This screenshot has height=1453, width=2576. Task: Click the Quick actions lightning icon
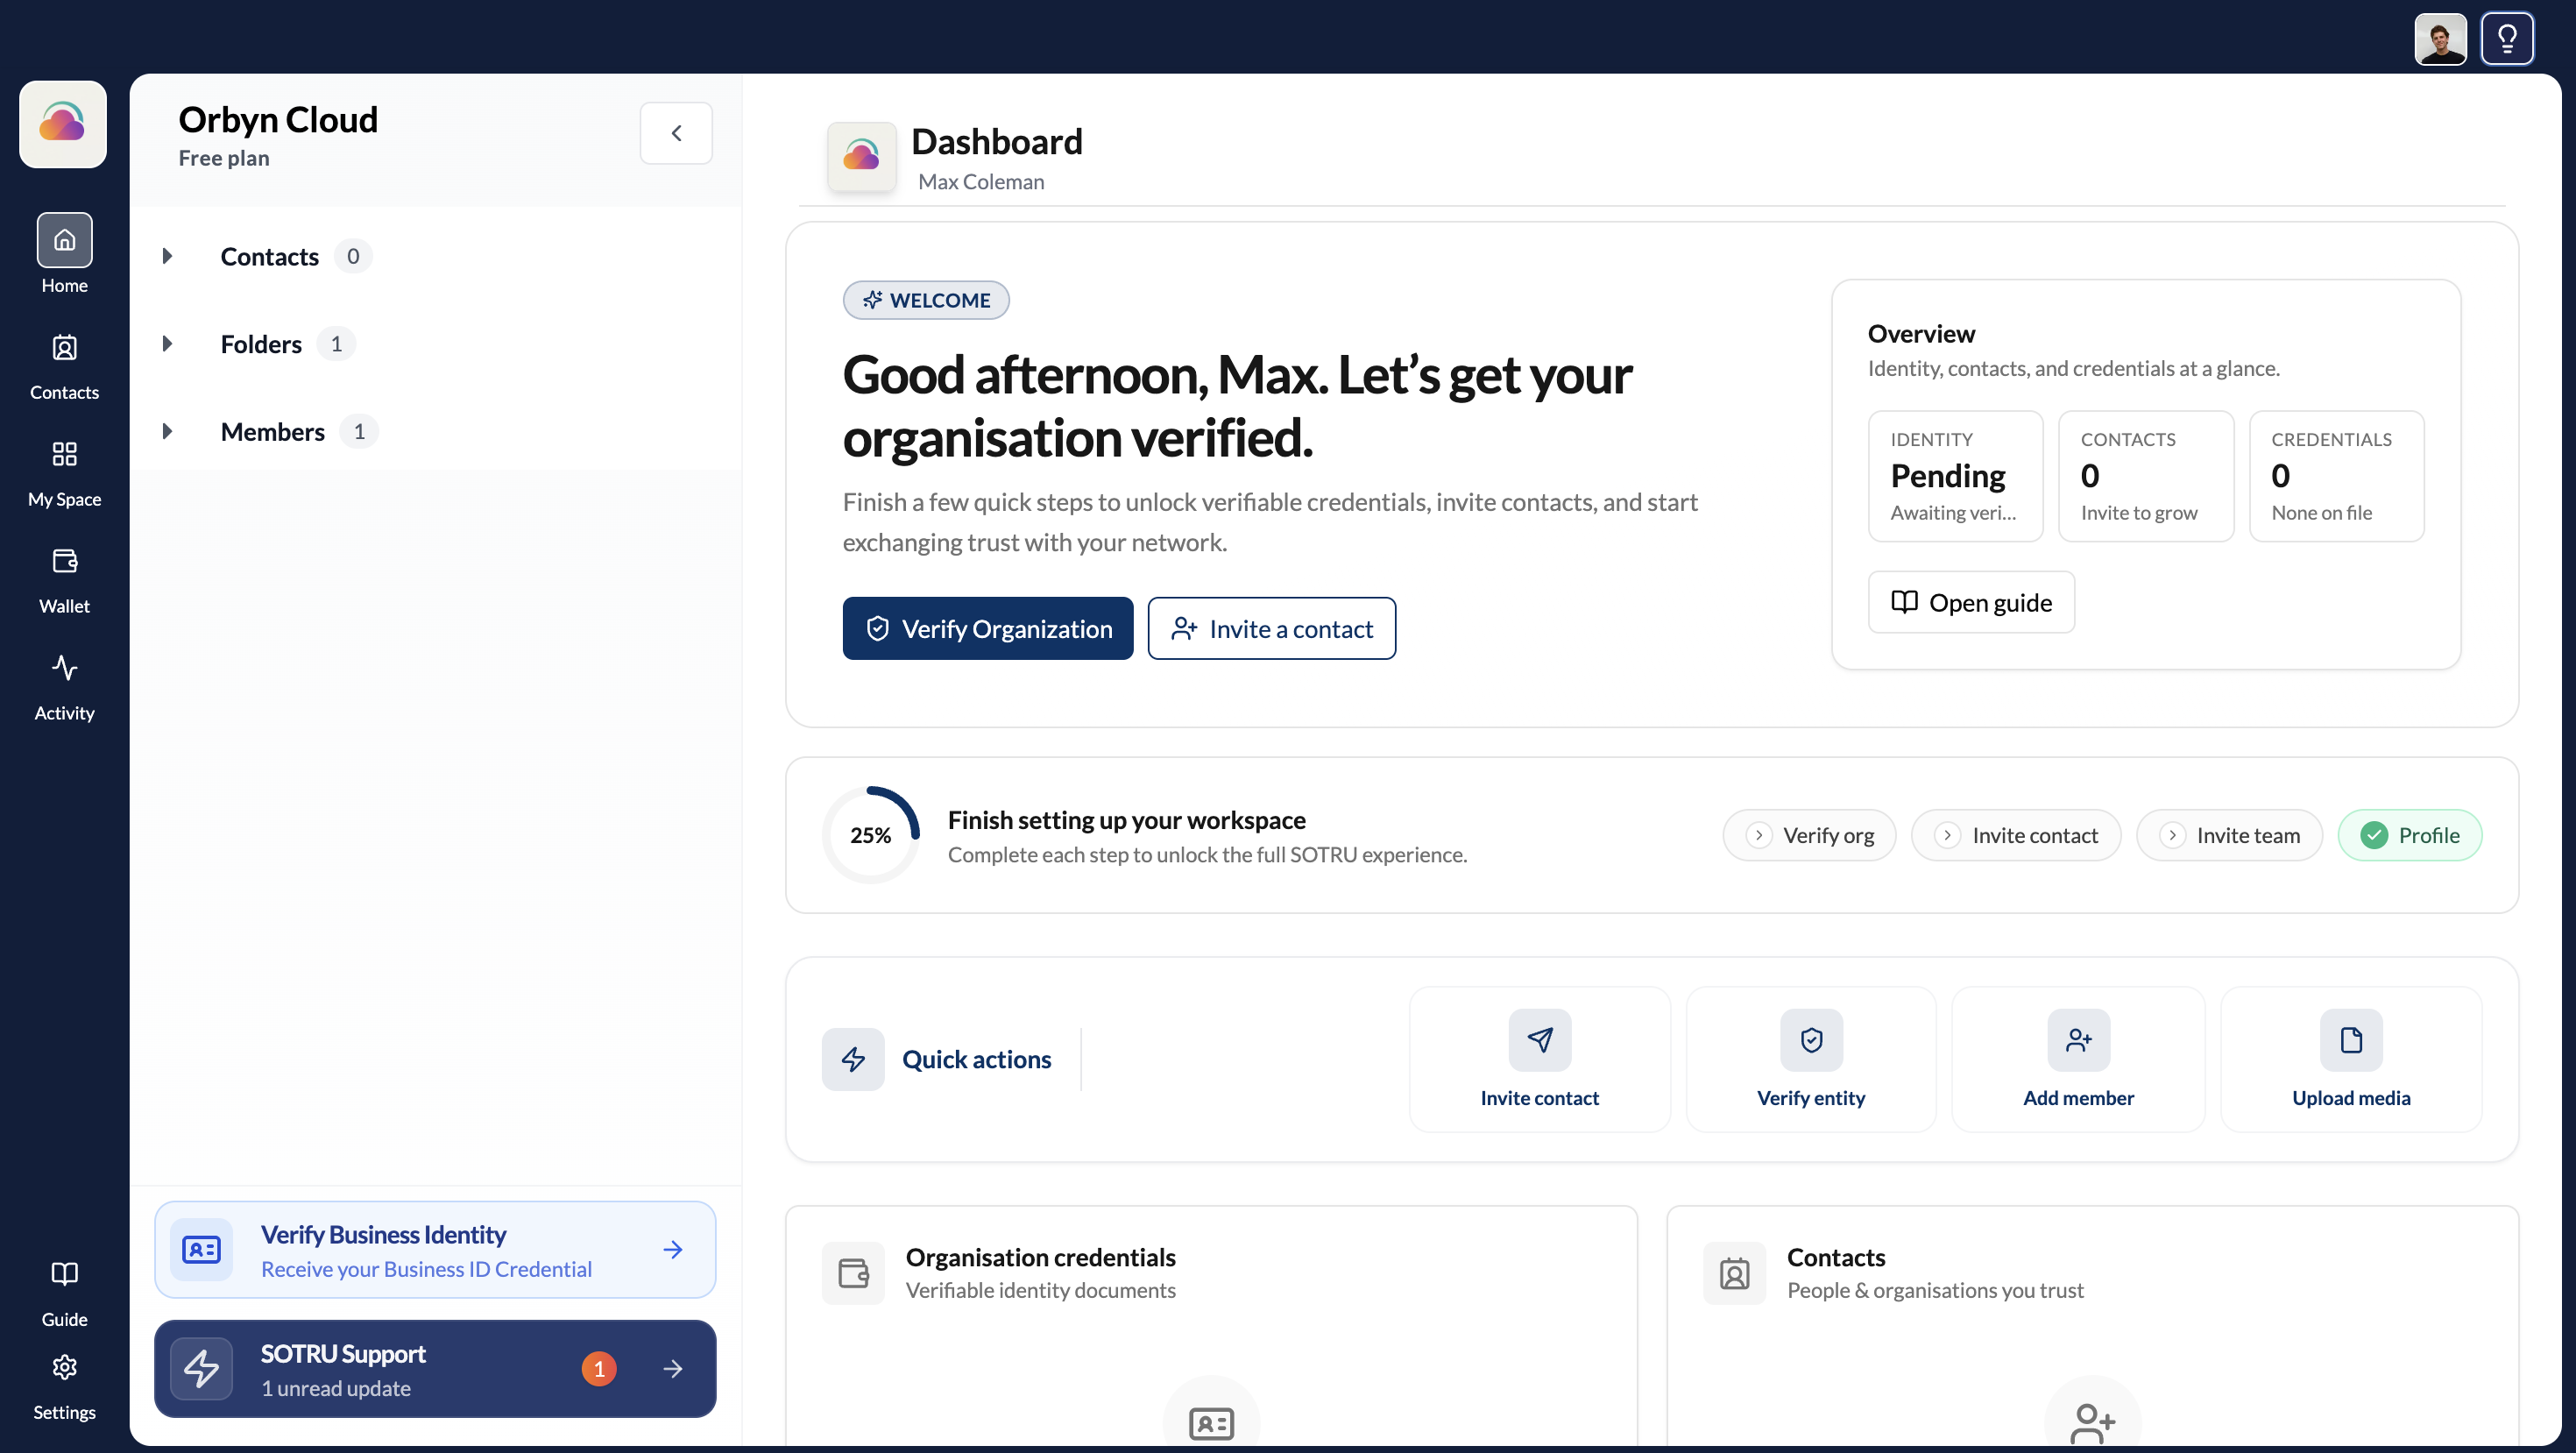click(x=853, y=1059)
